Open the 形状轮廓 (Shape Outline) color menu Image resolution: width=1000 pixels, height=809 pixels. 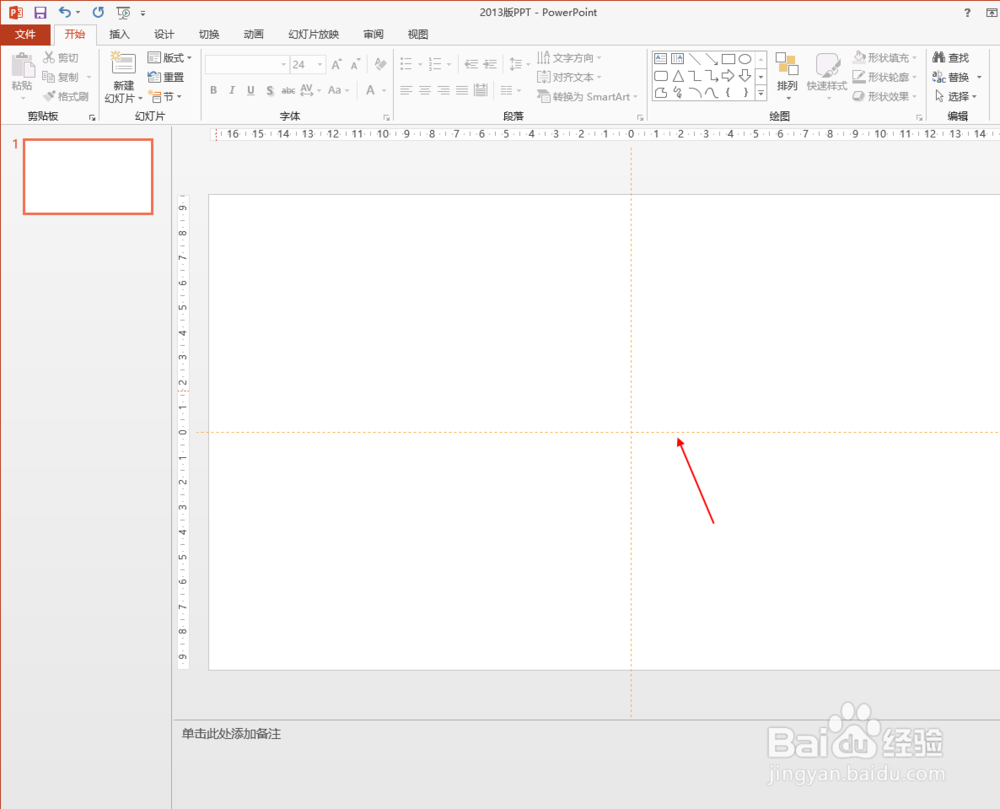click(x=885, y=77)
